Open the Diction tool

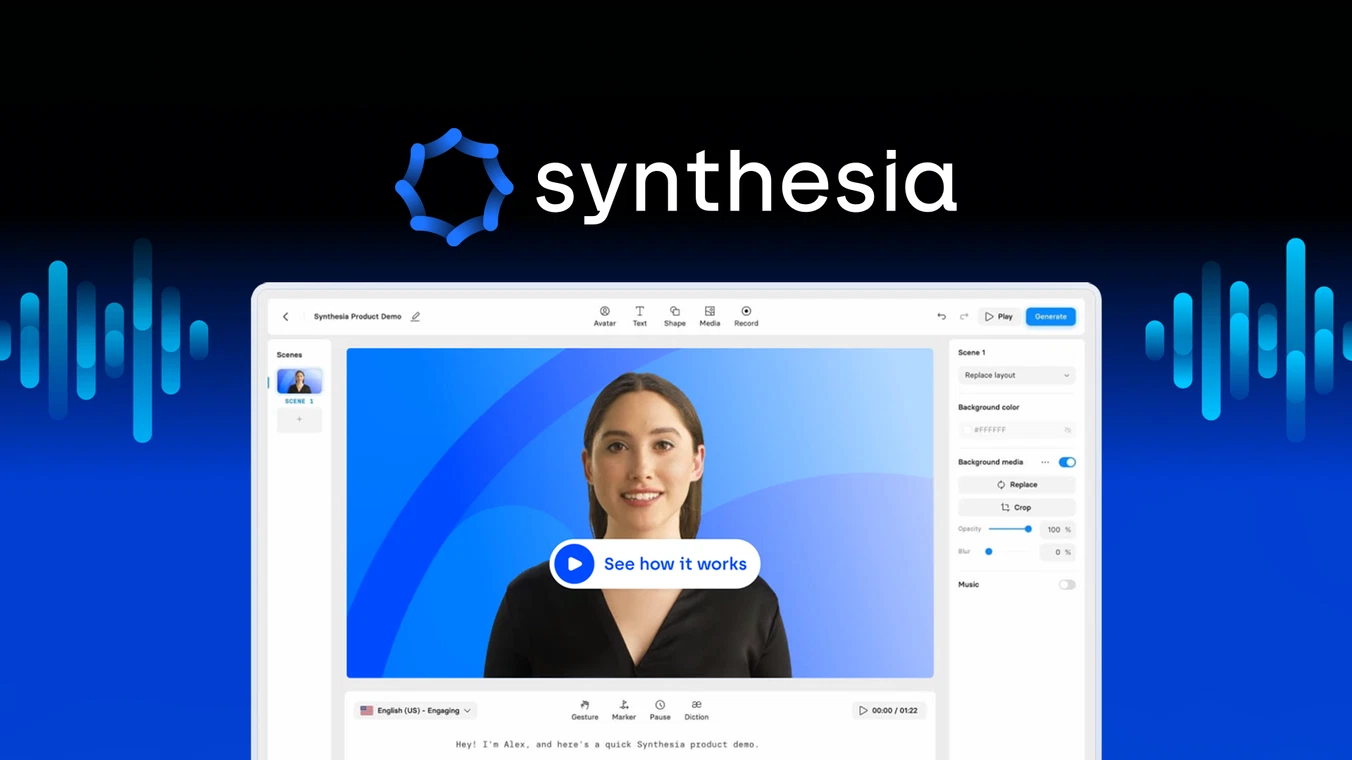point(696,708)
